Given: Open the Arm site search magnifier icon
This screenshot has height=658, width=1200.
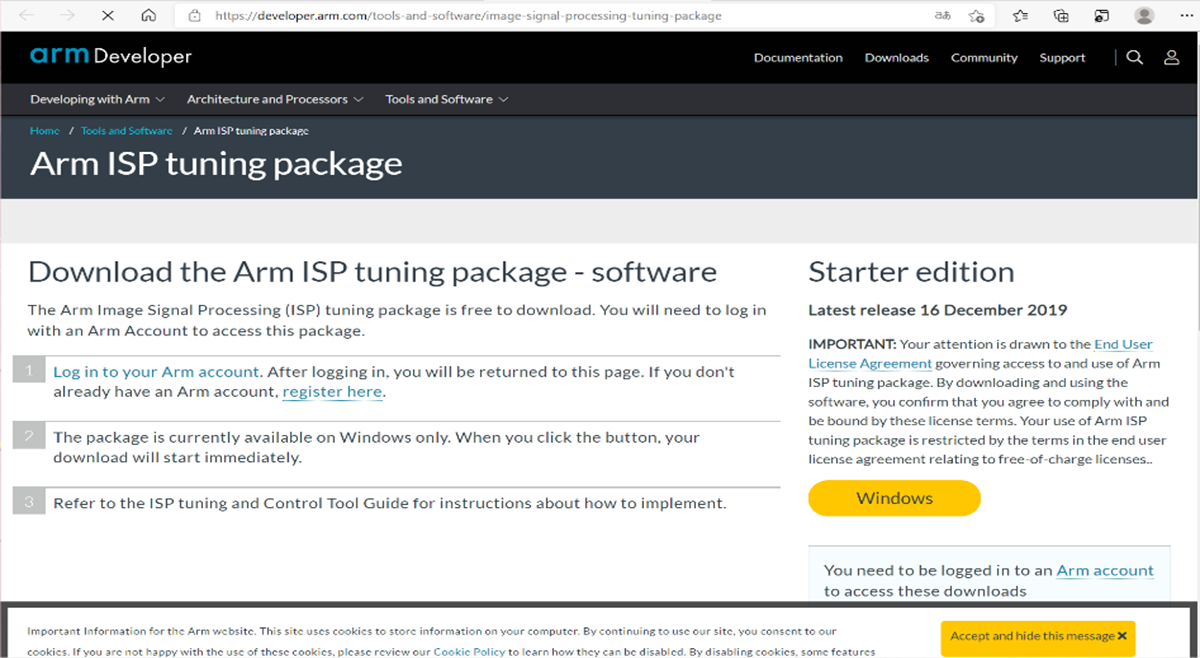Looking at the screenshot, I should [1134, 58].
